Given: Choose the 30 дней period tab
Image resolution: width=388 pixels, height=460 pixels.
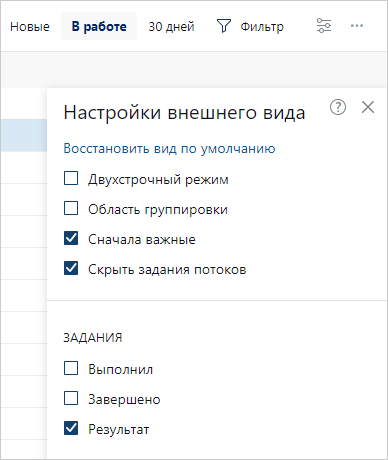Looking at the screenshot, I should coord(171,26).
